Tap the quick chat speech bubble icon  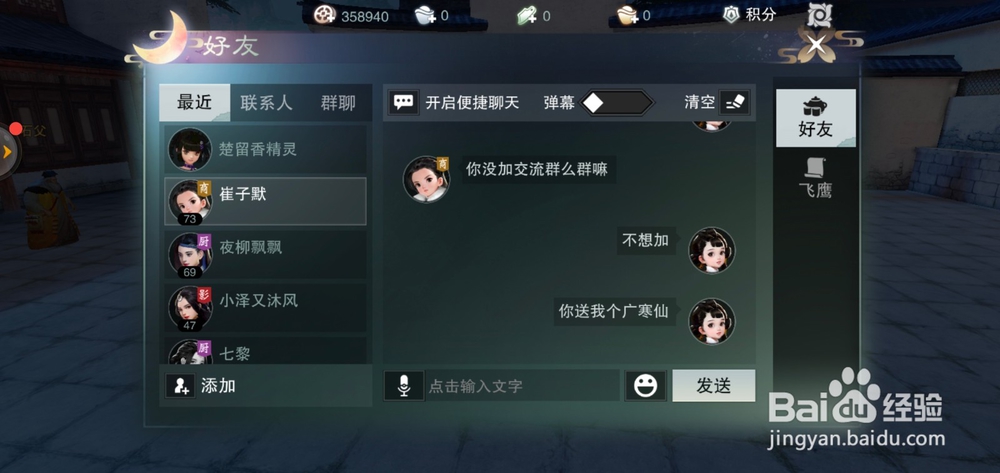tap(404, 103)
